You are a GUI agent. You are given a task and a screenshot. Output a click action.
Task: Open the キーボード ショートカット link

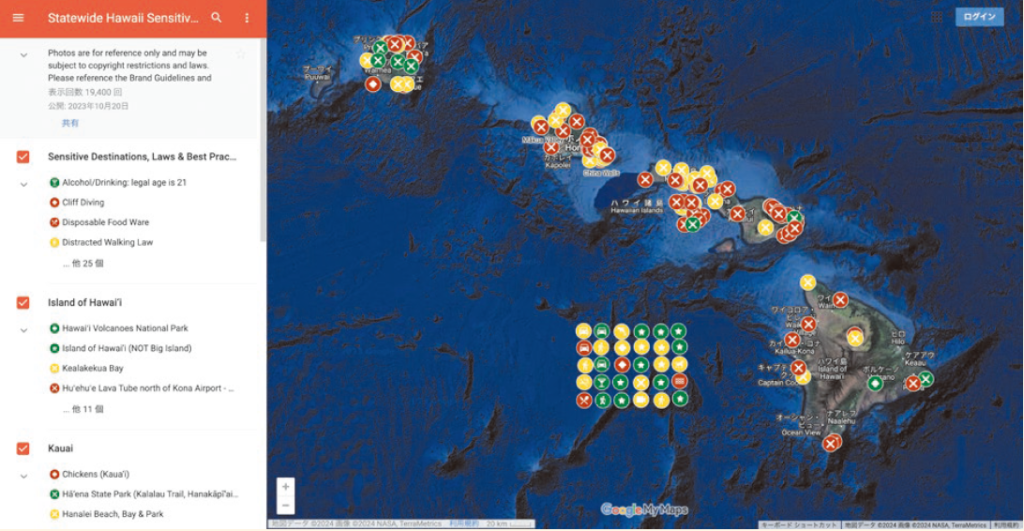pyautogui.click(x=799, y=525)
